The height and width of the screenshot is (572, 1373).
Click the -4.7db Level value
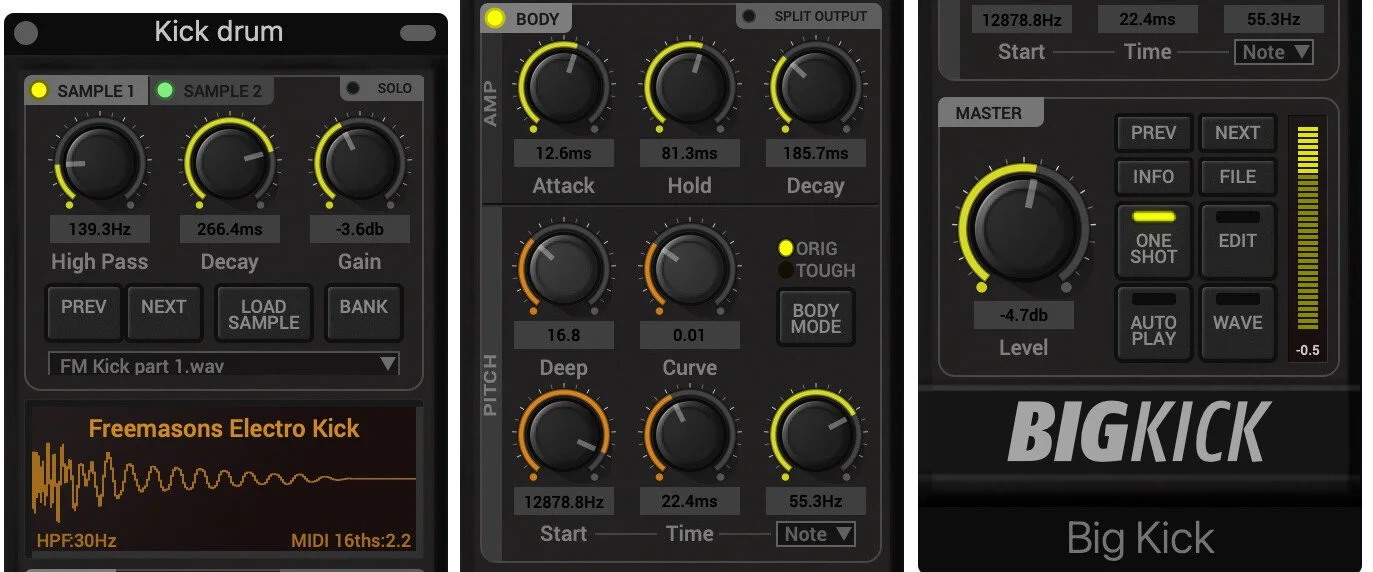click(x=1024, y=315)
